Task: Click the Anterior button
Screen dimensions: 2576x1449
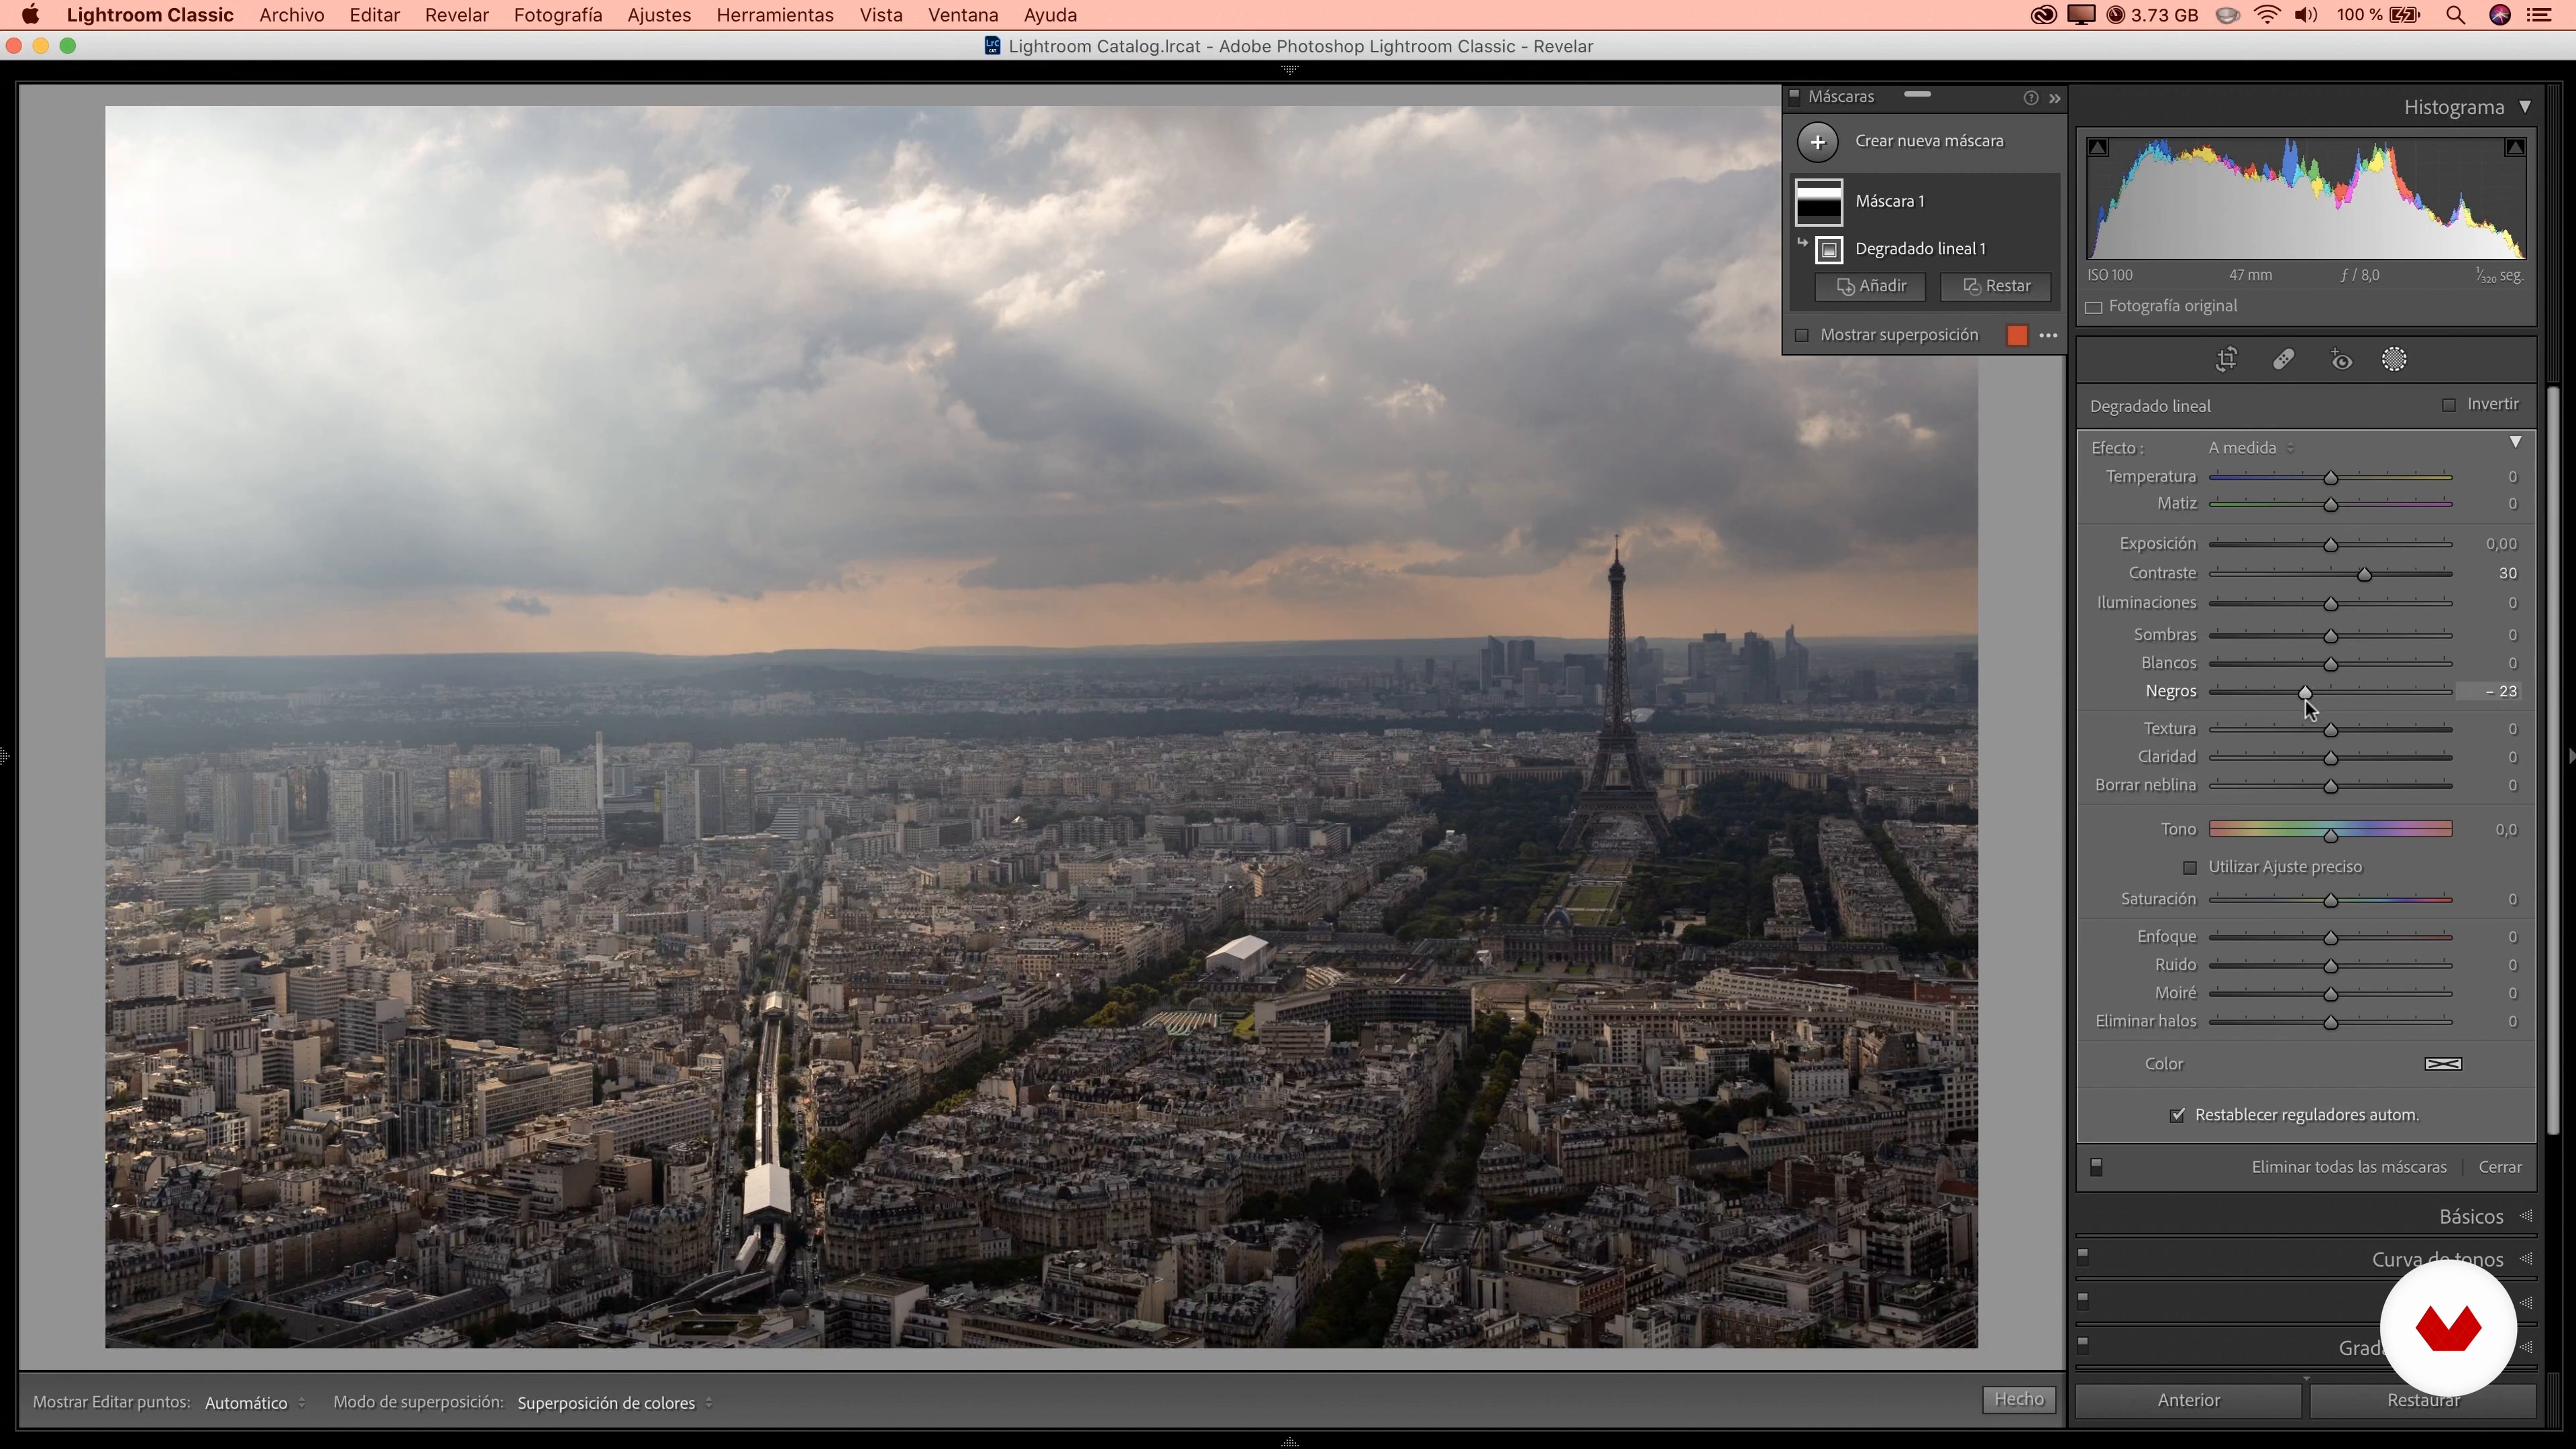Action: (x=2188, y=1401)
